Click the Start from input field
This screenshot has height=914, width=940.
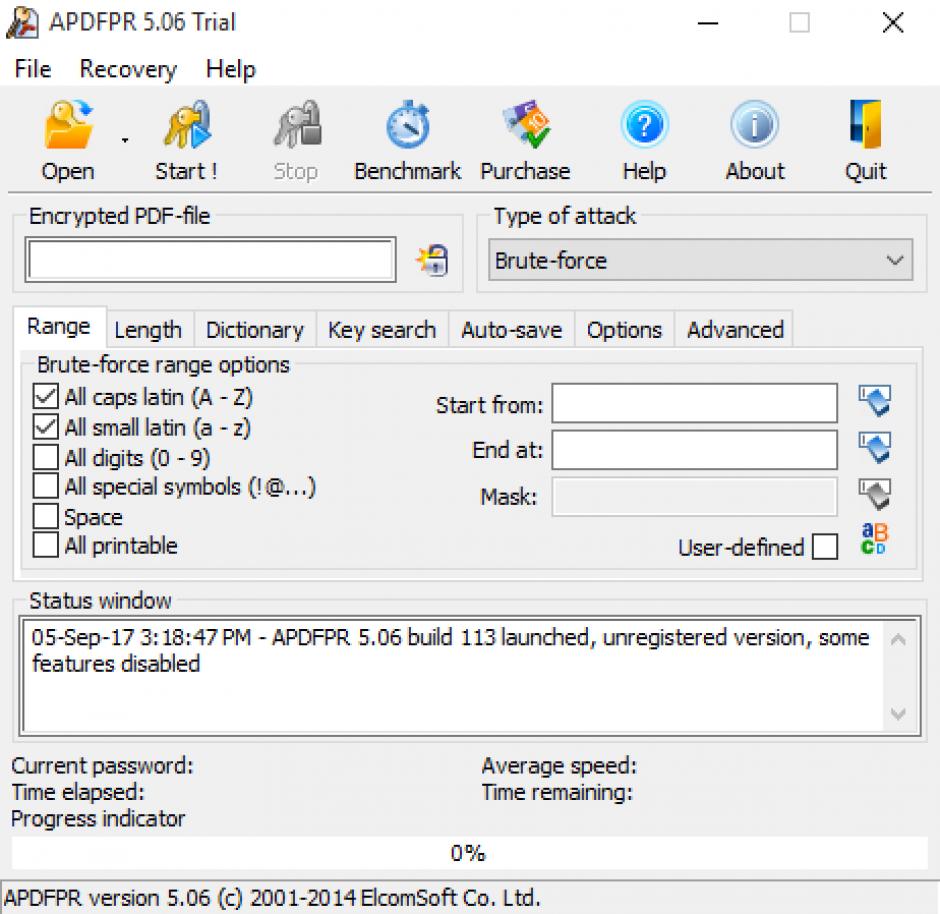[x=694, y=403]
